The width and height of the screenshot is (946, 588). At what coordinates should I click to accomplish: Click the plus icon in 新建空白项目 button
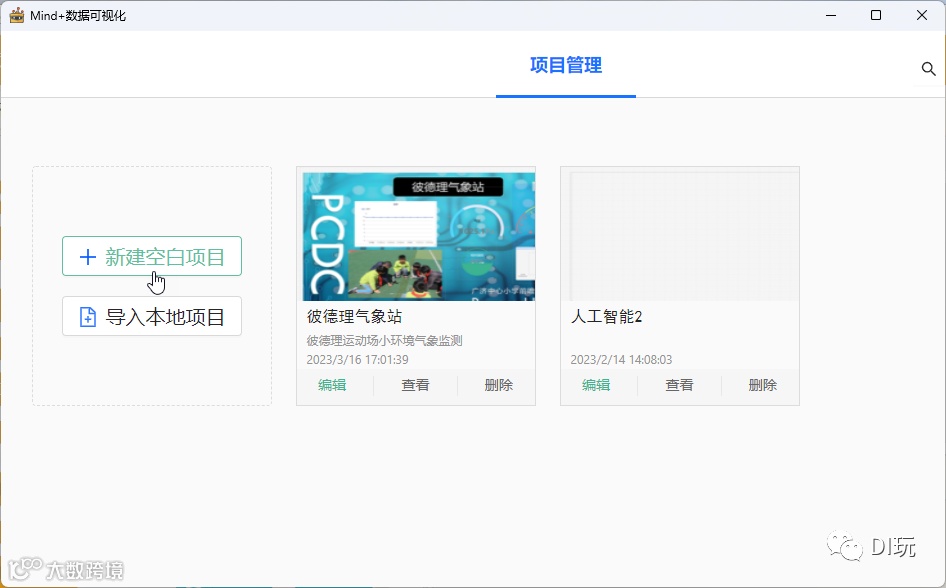tap(87, 257)
